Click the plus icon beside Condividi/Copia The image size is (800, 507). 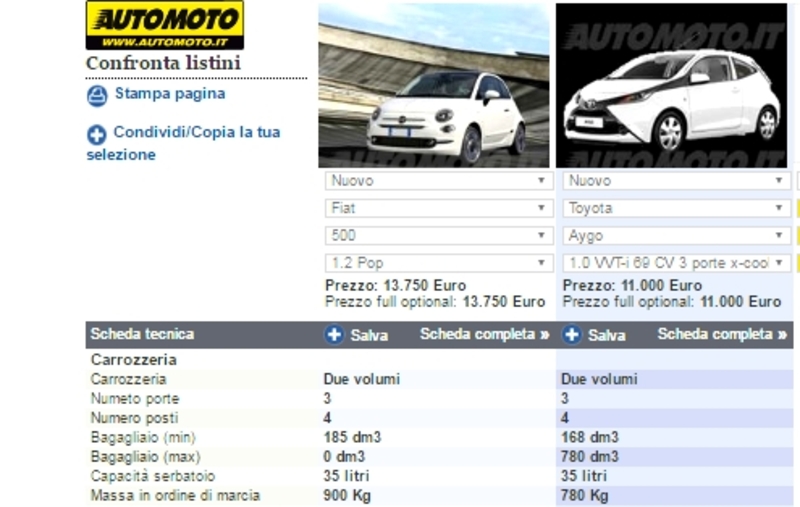click(96, 135)
